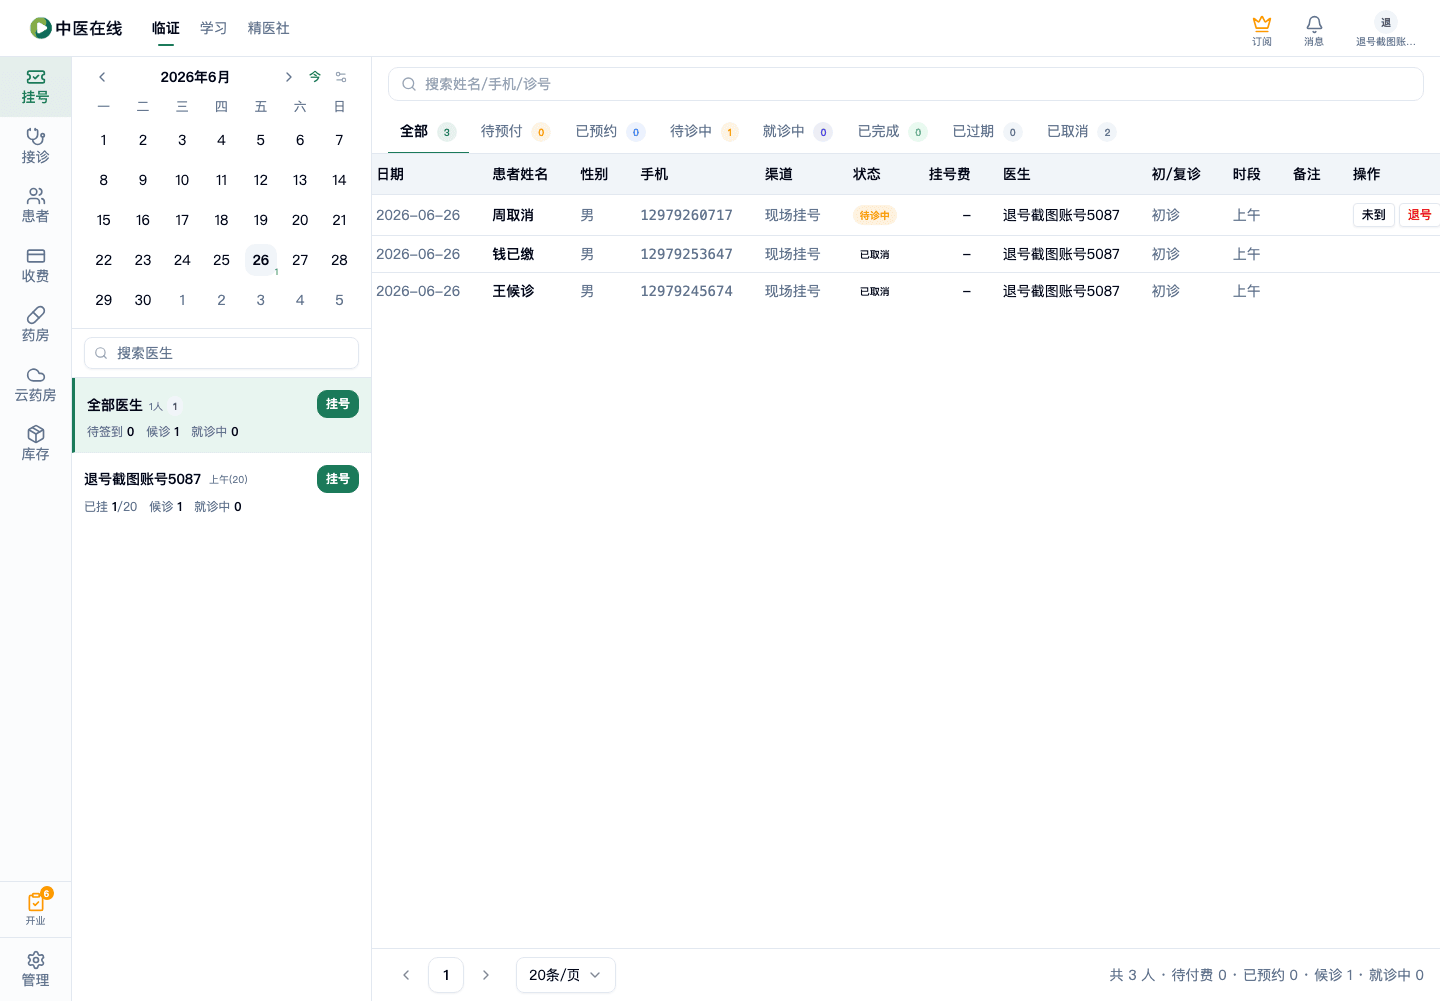
Task: Select the 退号截图账号5087 doctor card
Action: (222, 492)
